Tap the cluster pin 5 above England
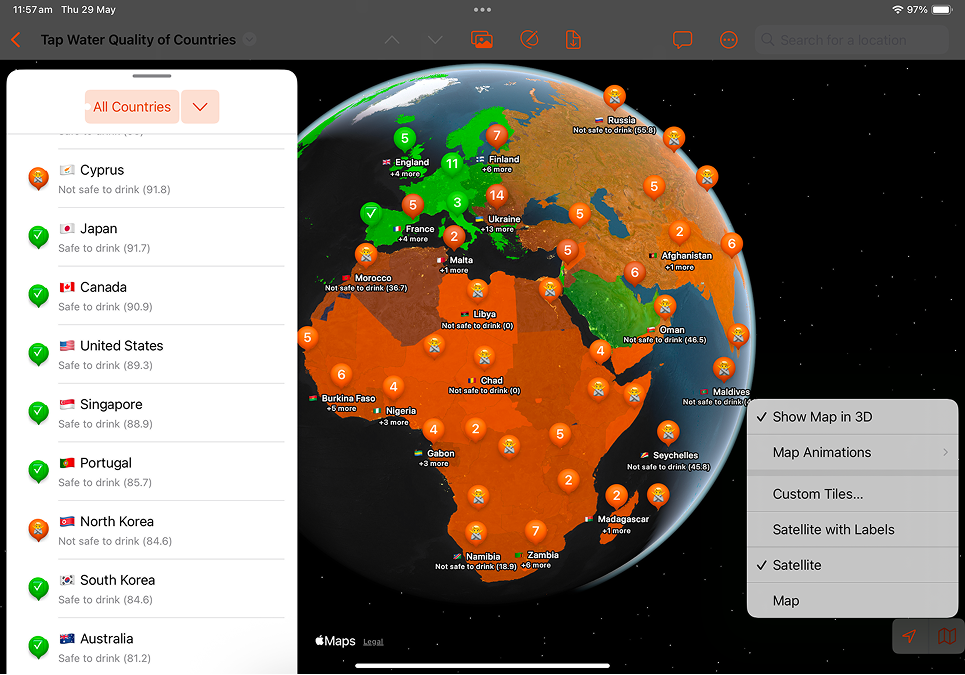This screenshot has width=965, height=675. (405, 139)
